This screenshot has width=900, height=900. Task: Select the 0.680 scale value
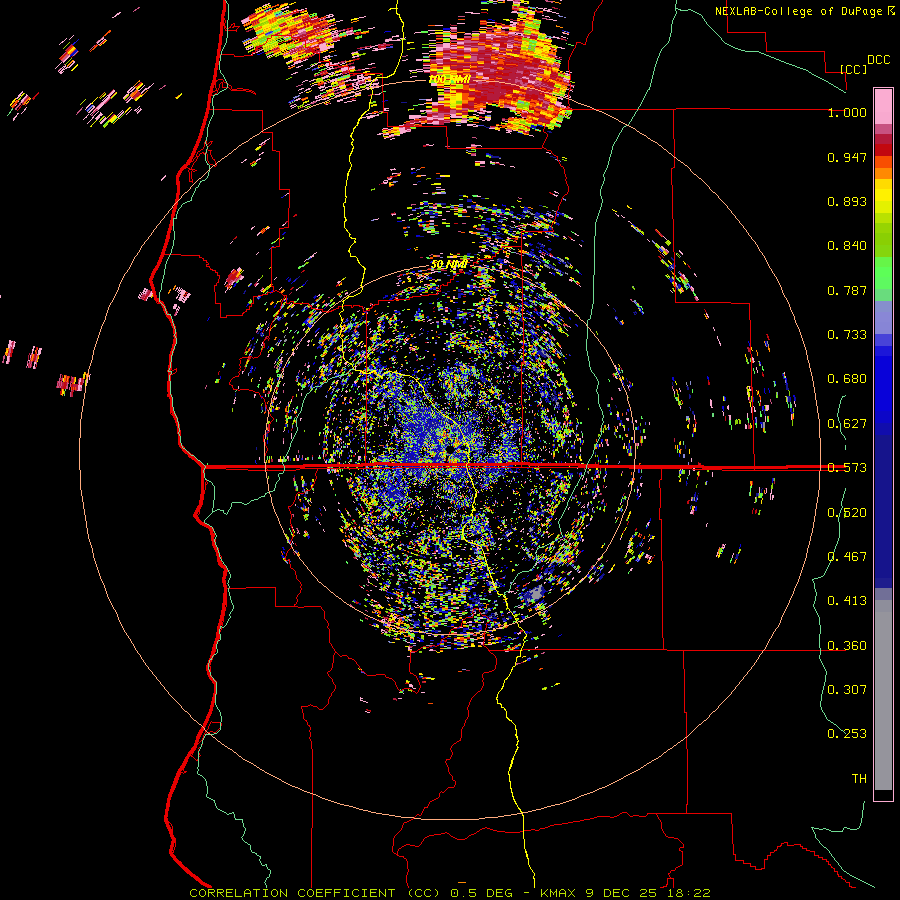[x=847, y=379]
